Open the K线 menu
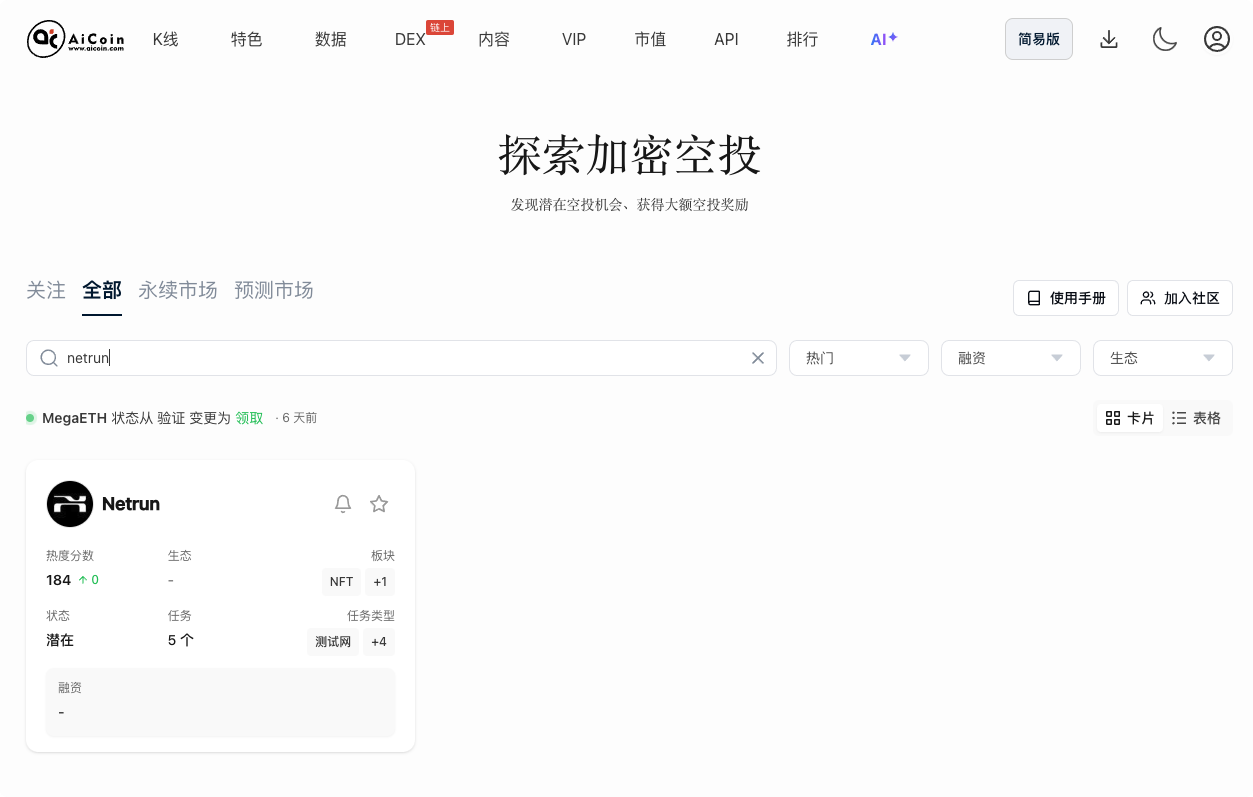The image size is (1253, 797). tap(166, 39)
